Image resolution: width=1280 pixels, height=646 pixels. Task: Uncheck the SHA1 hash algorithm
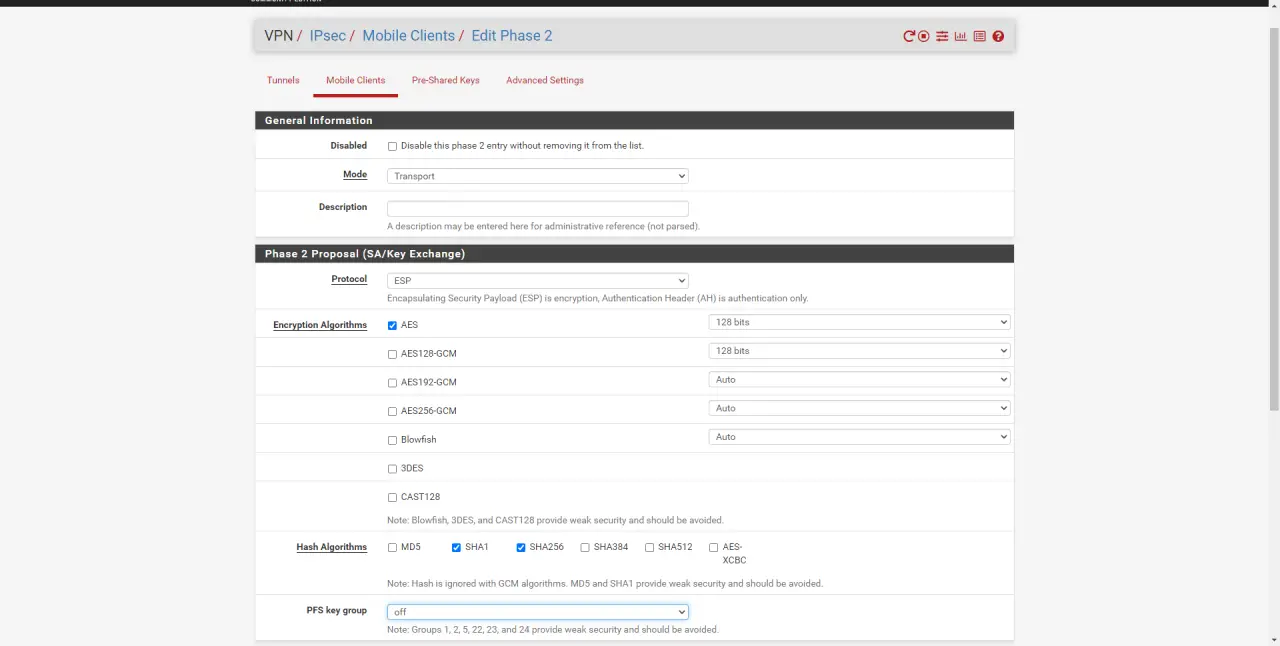pyautogui.click(x=456, y=548)
